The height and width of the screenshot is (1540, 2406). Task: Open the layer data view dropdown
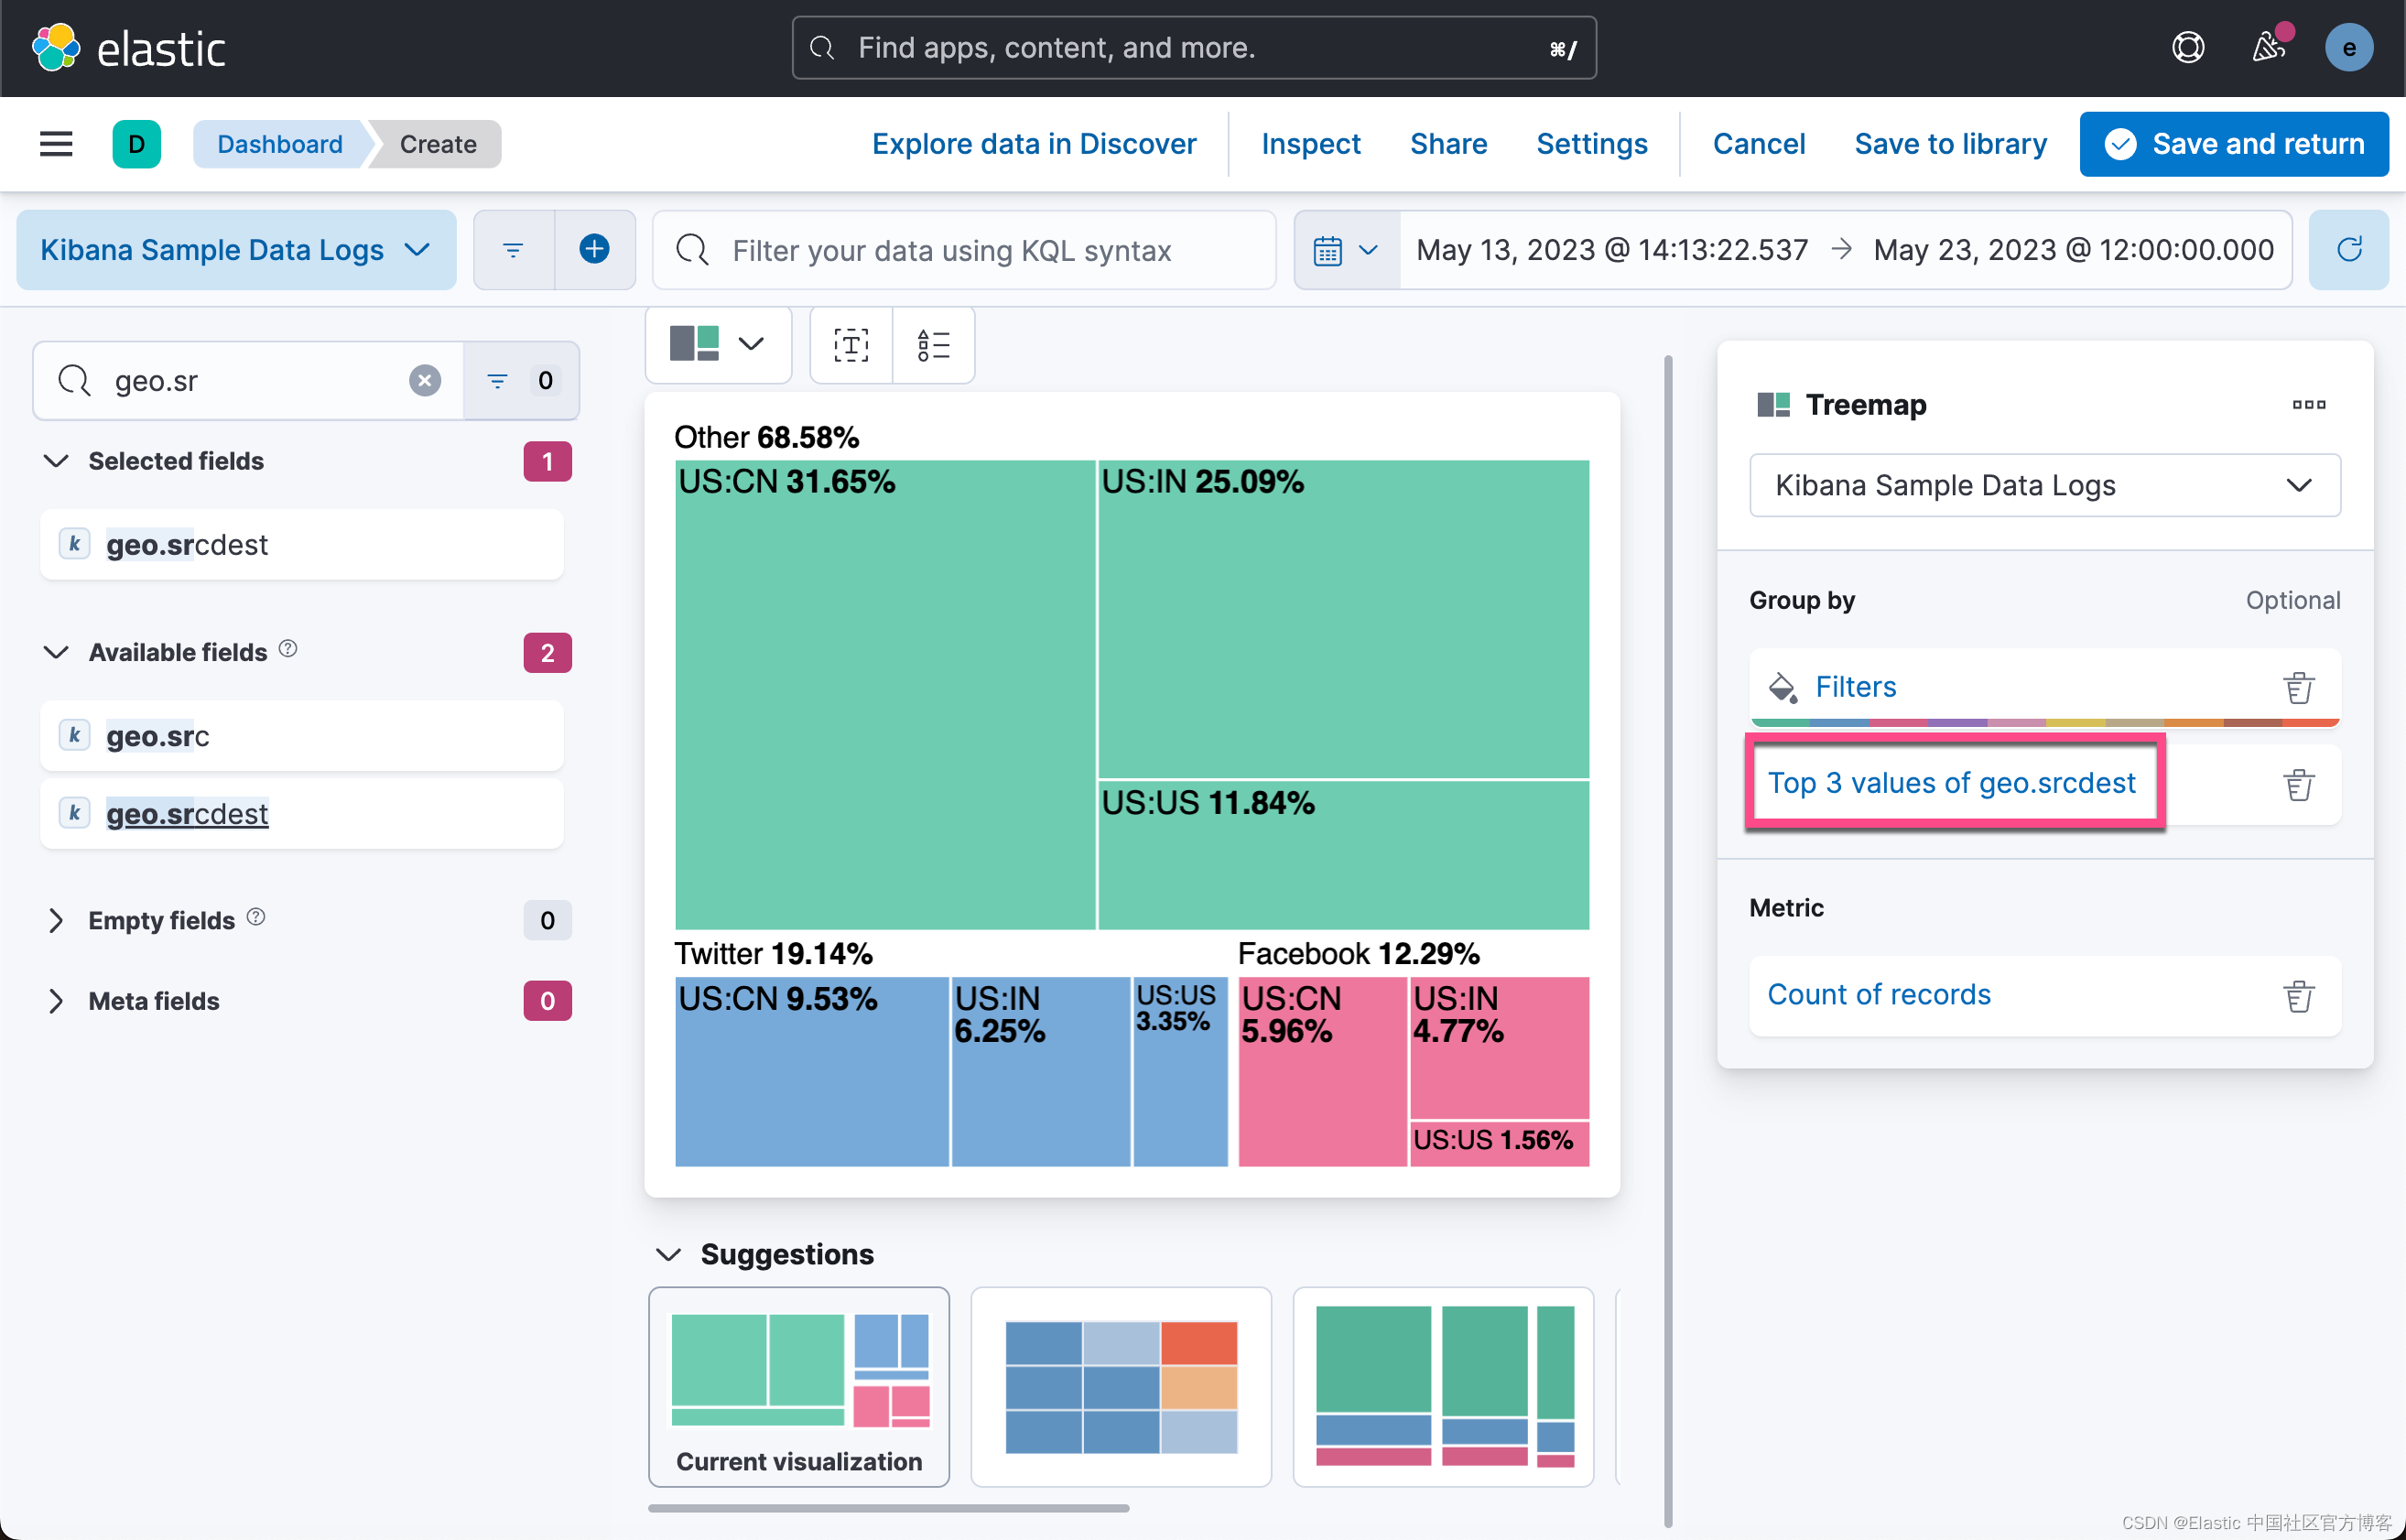pyautogui.click(x=2044, y=485)
